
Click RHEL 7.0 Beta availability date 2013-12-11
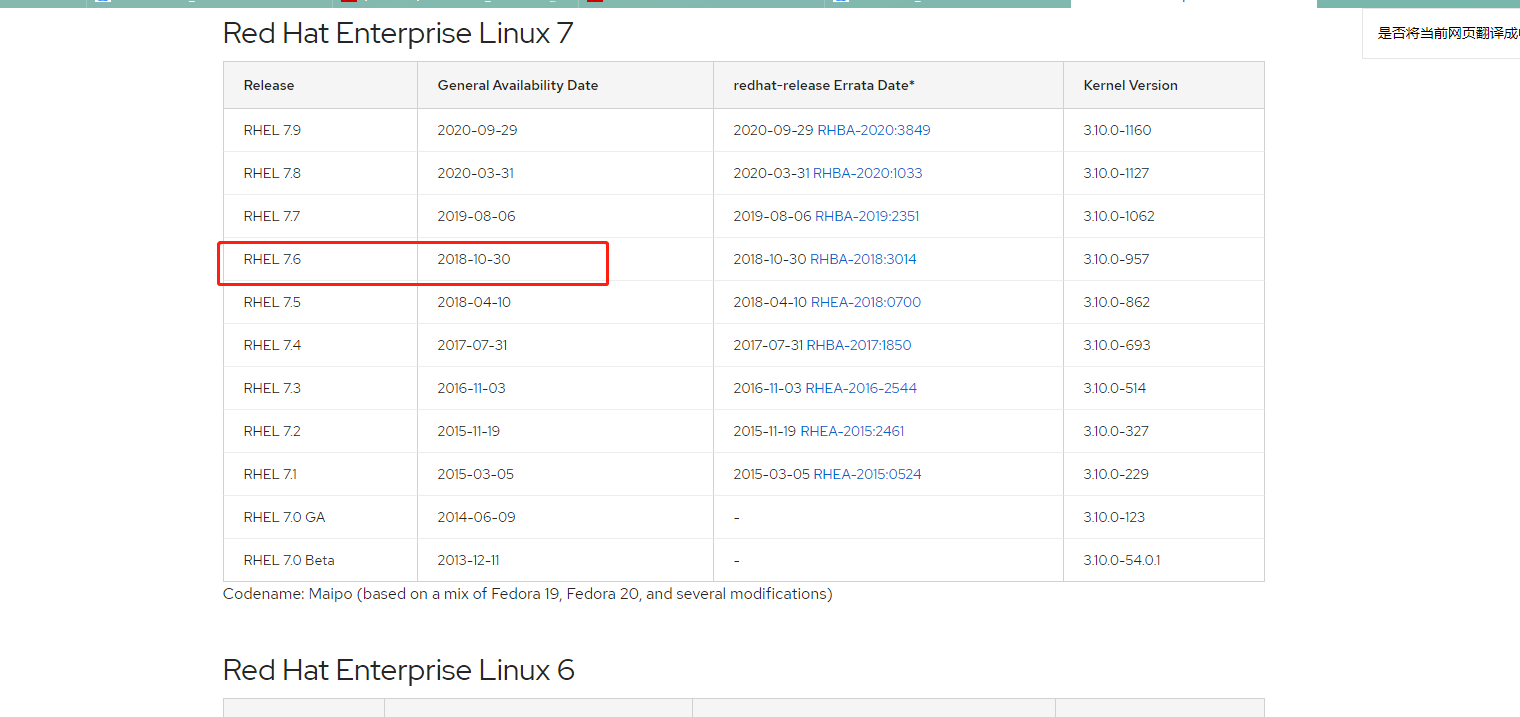[x=468, y=560]
